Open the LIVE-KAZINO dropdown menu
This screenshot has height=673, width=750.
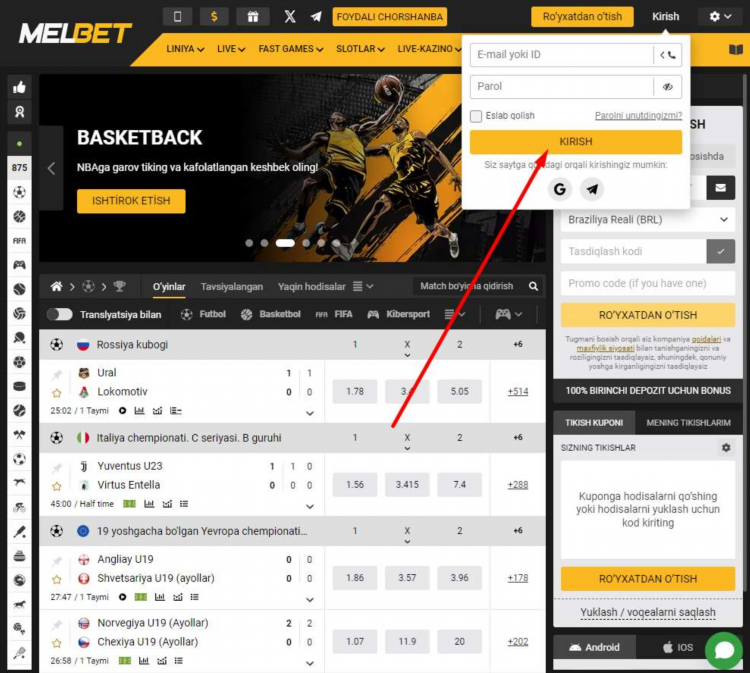(429, 49)
